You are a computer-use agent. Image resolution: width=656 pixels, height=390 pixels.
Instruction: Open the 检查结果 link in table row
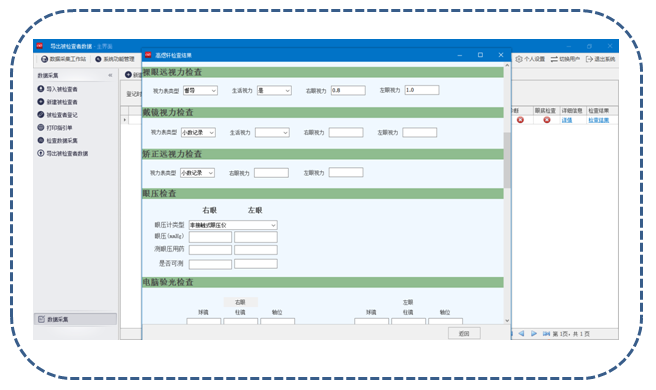[x=599, y=120]
